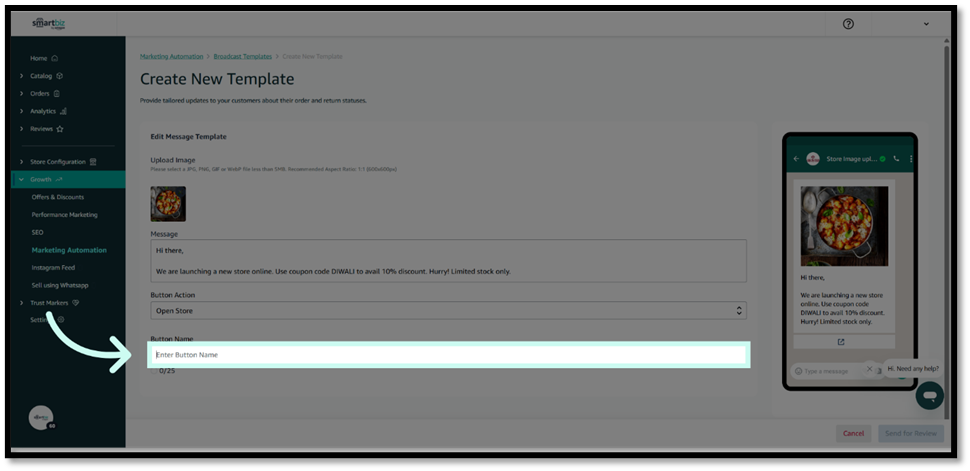Close the 'Need any help?' popup
The height and width of the screenshot is (471, 970).
coord(869,367)
